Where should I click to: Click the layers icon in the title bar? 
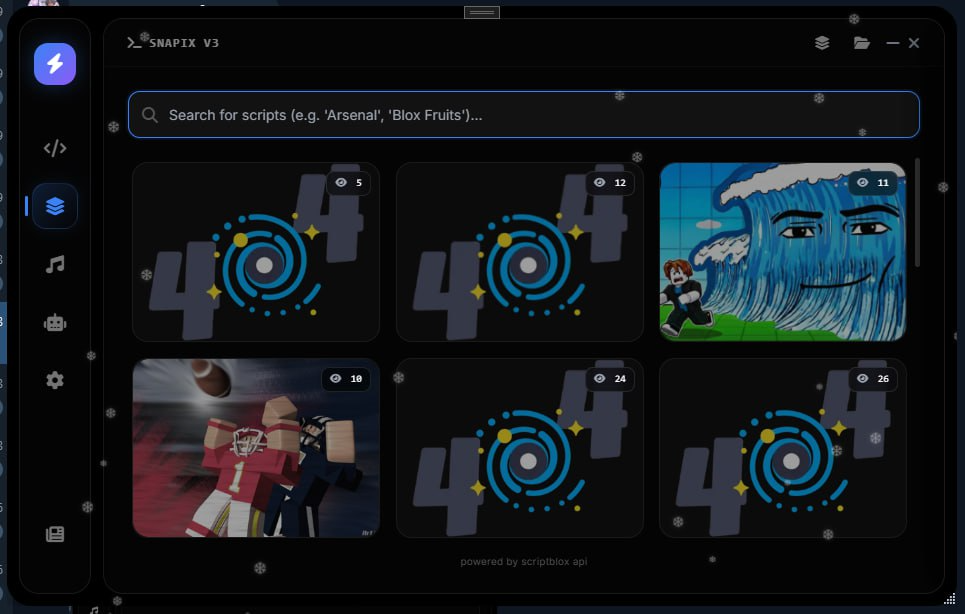pyautogui.click(x=822, y=43)
